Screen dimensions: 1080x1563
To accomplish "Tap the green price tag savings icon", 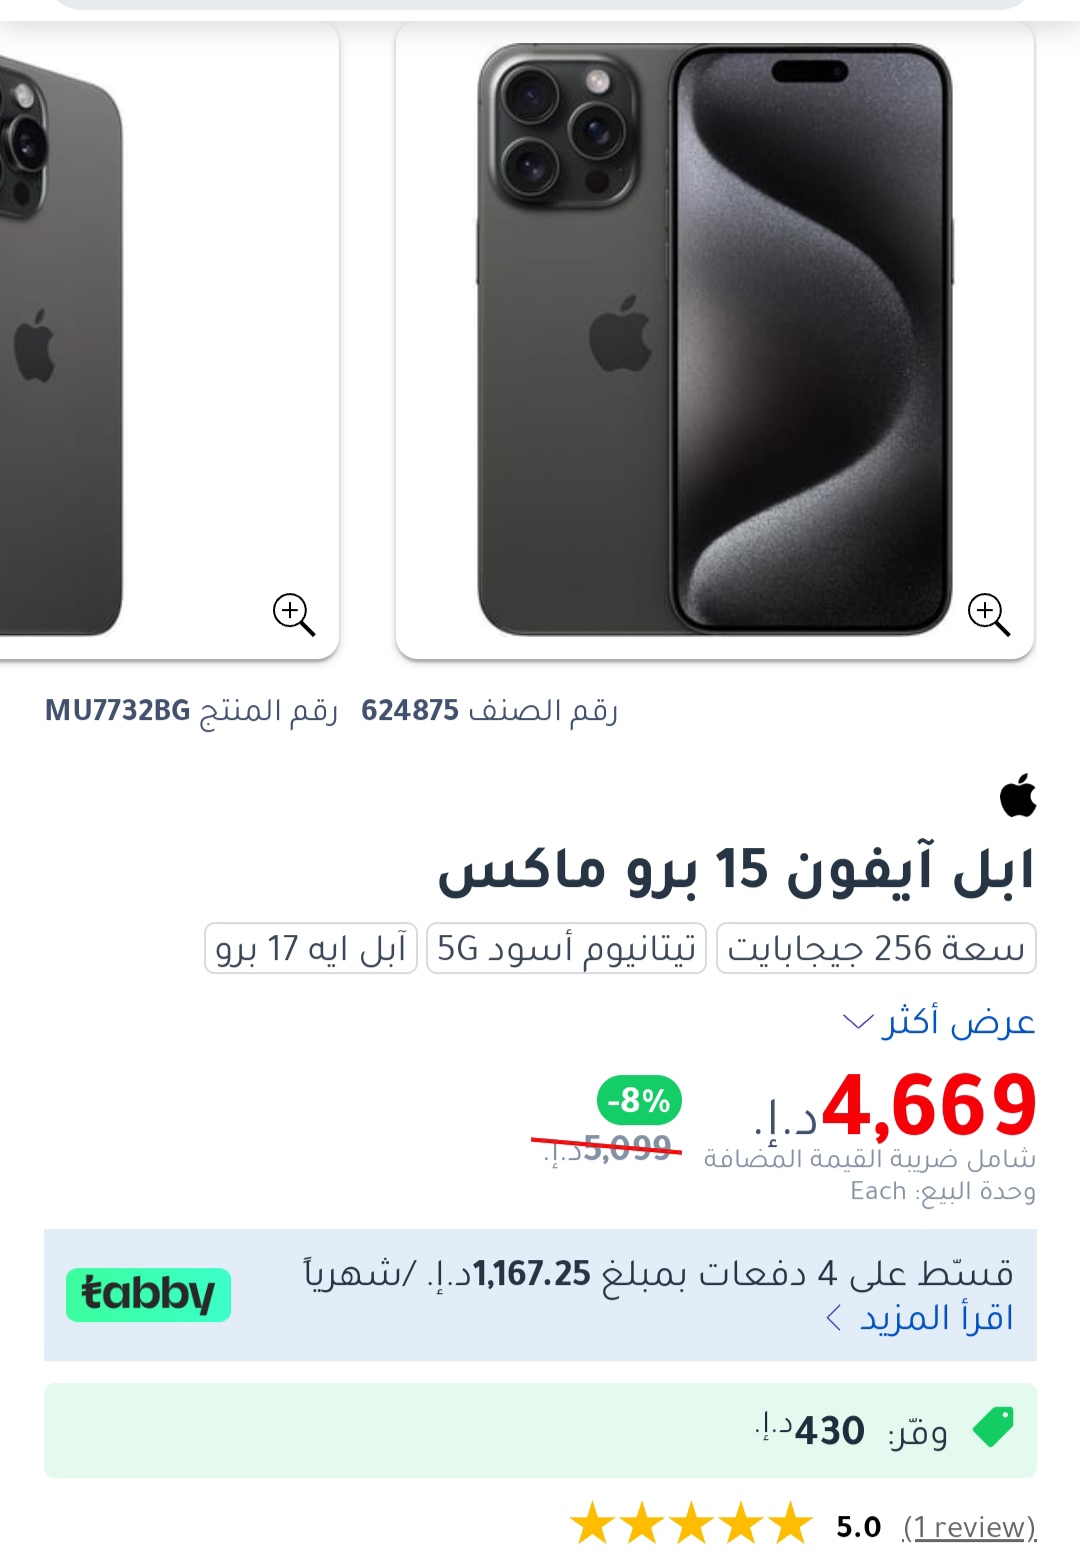I will 993,1427.
